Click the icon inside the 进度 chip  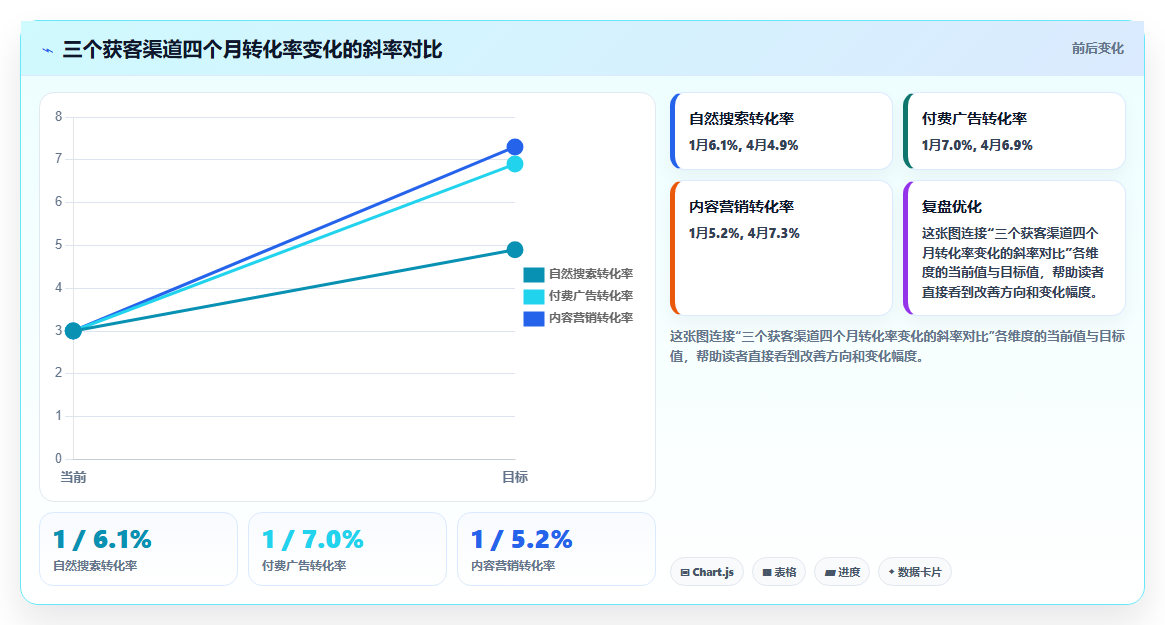tap(830, 573)
